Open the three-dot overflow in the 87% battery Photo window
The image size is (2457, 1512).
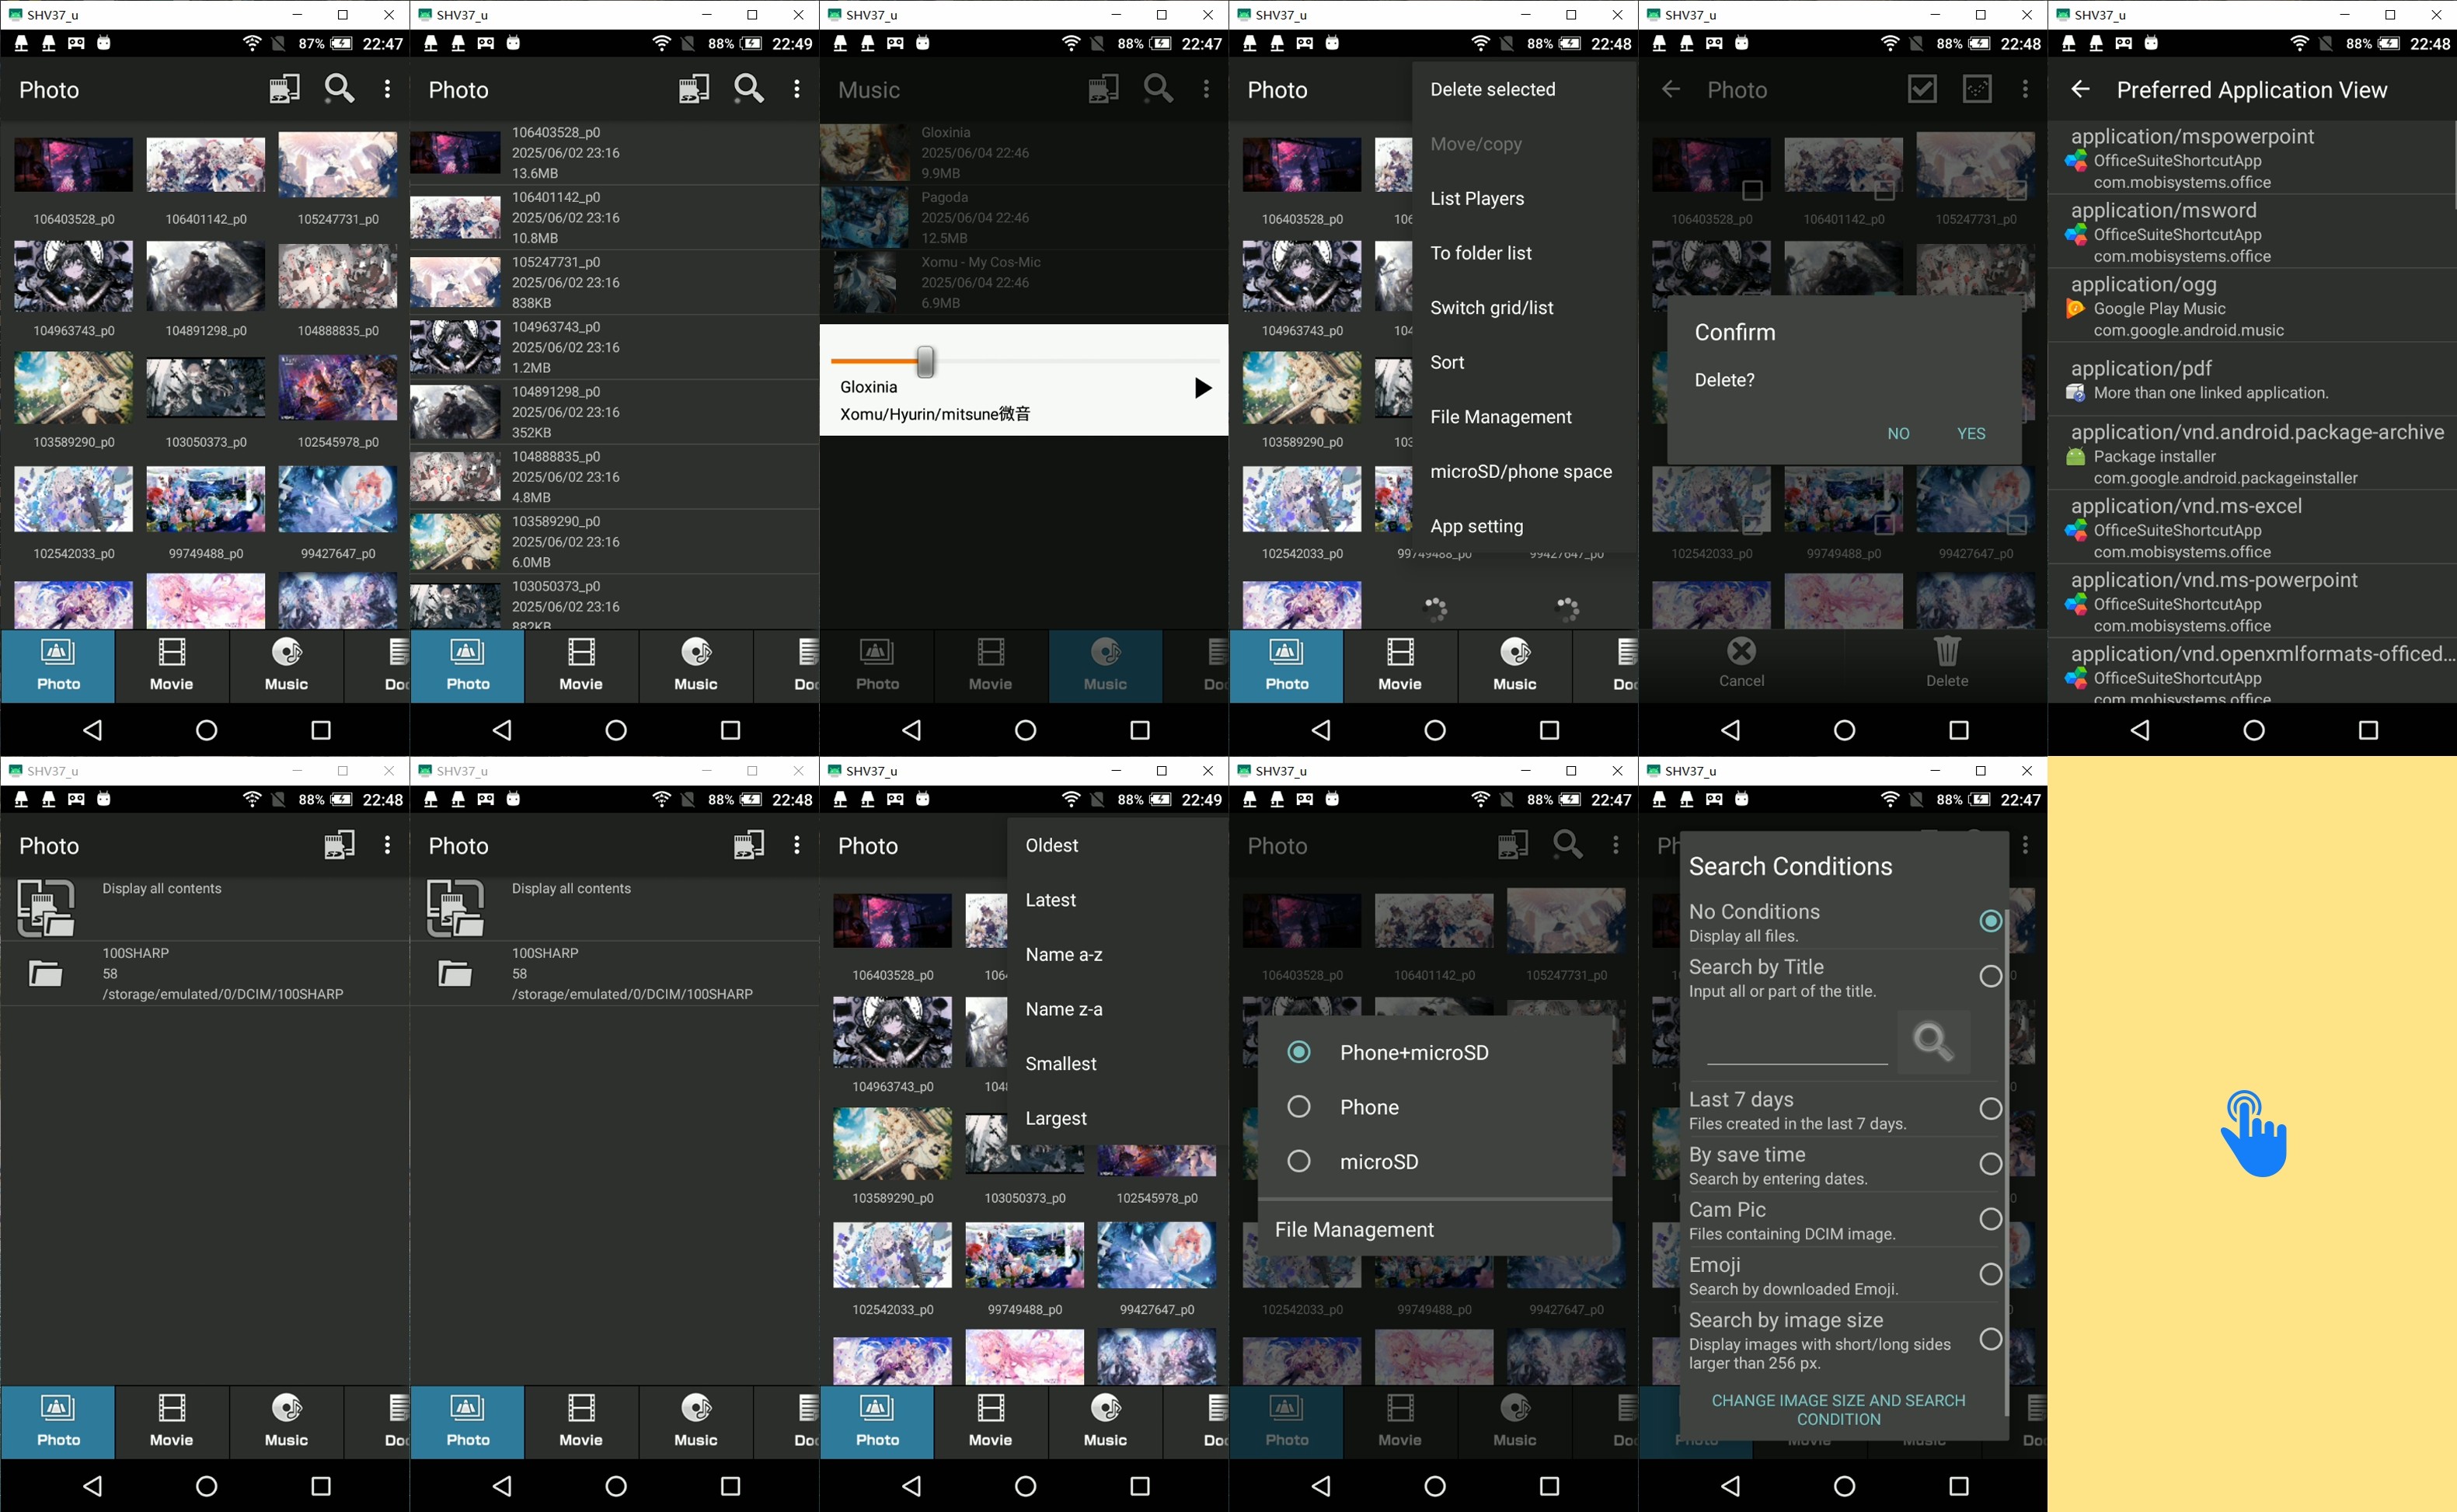[387, 89]
